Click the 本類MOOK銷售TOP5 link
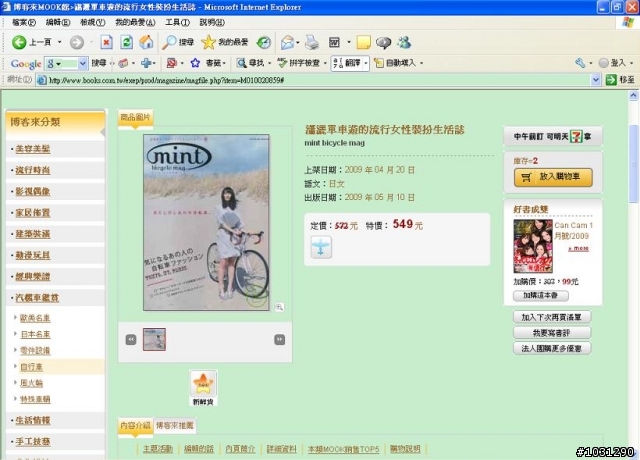 click(x=343, y=449)
